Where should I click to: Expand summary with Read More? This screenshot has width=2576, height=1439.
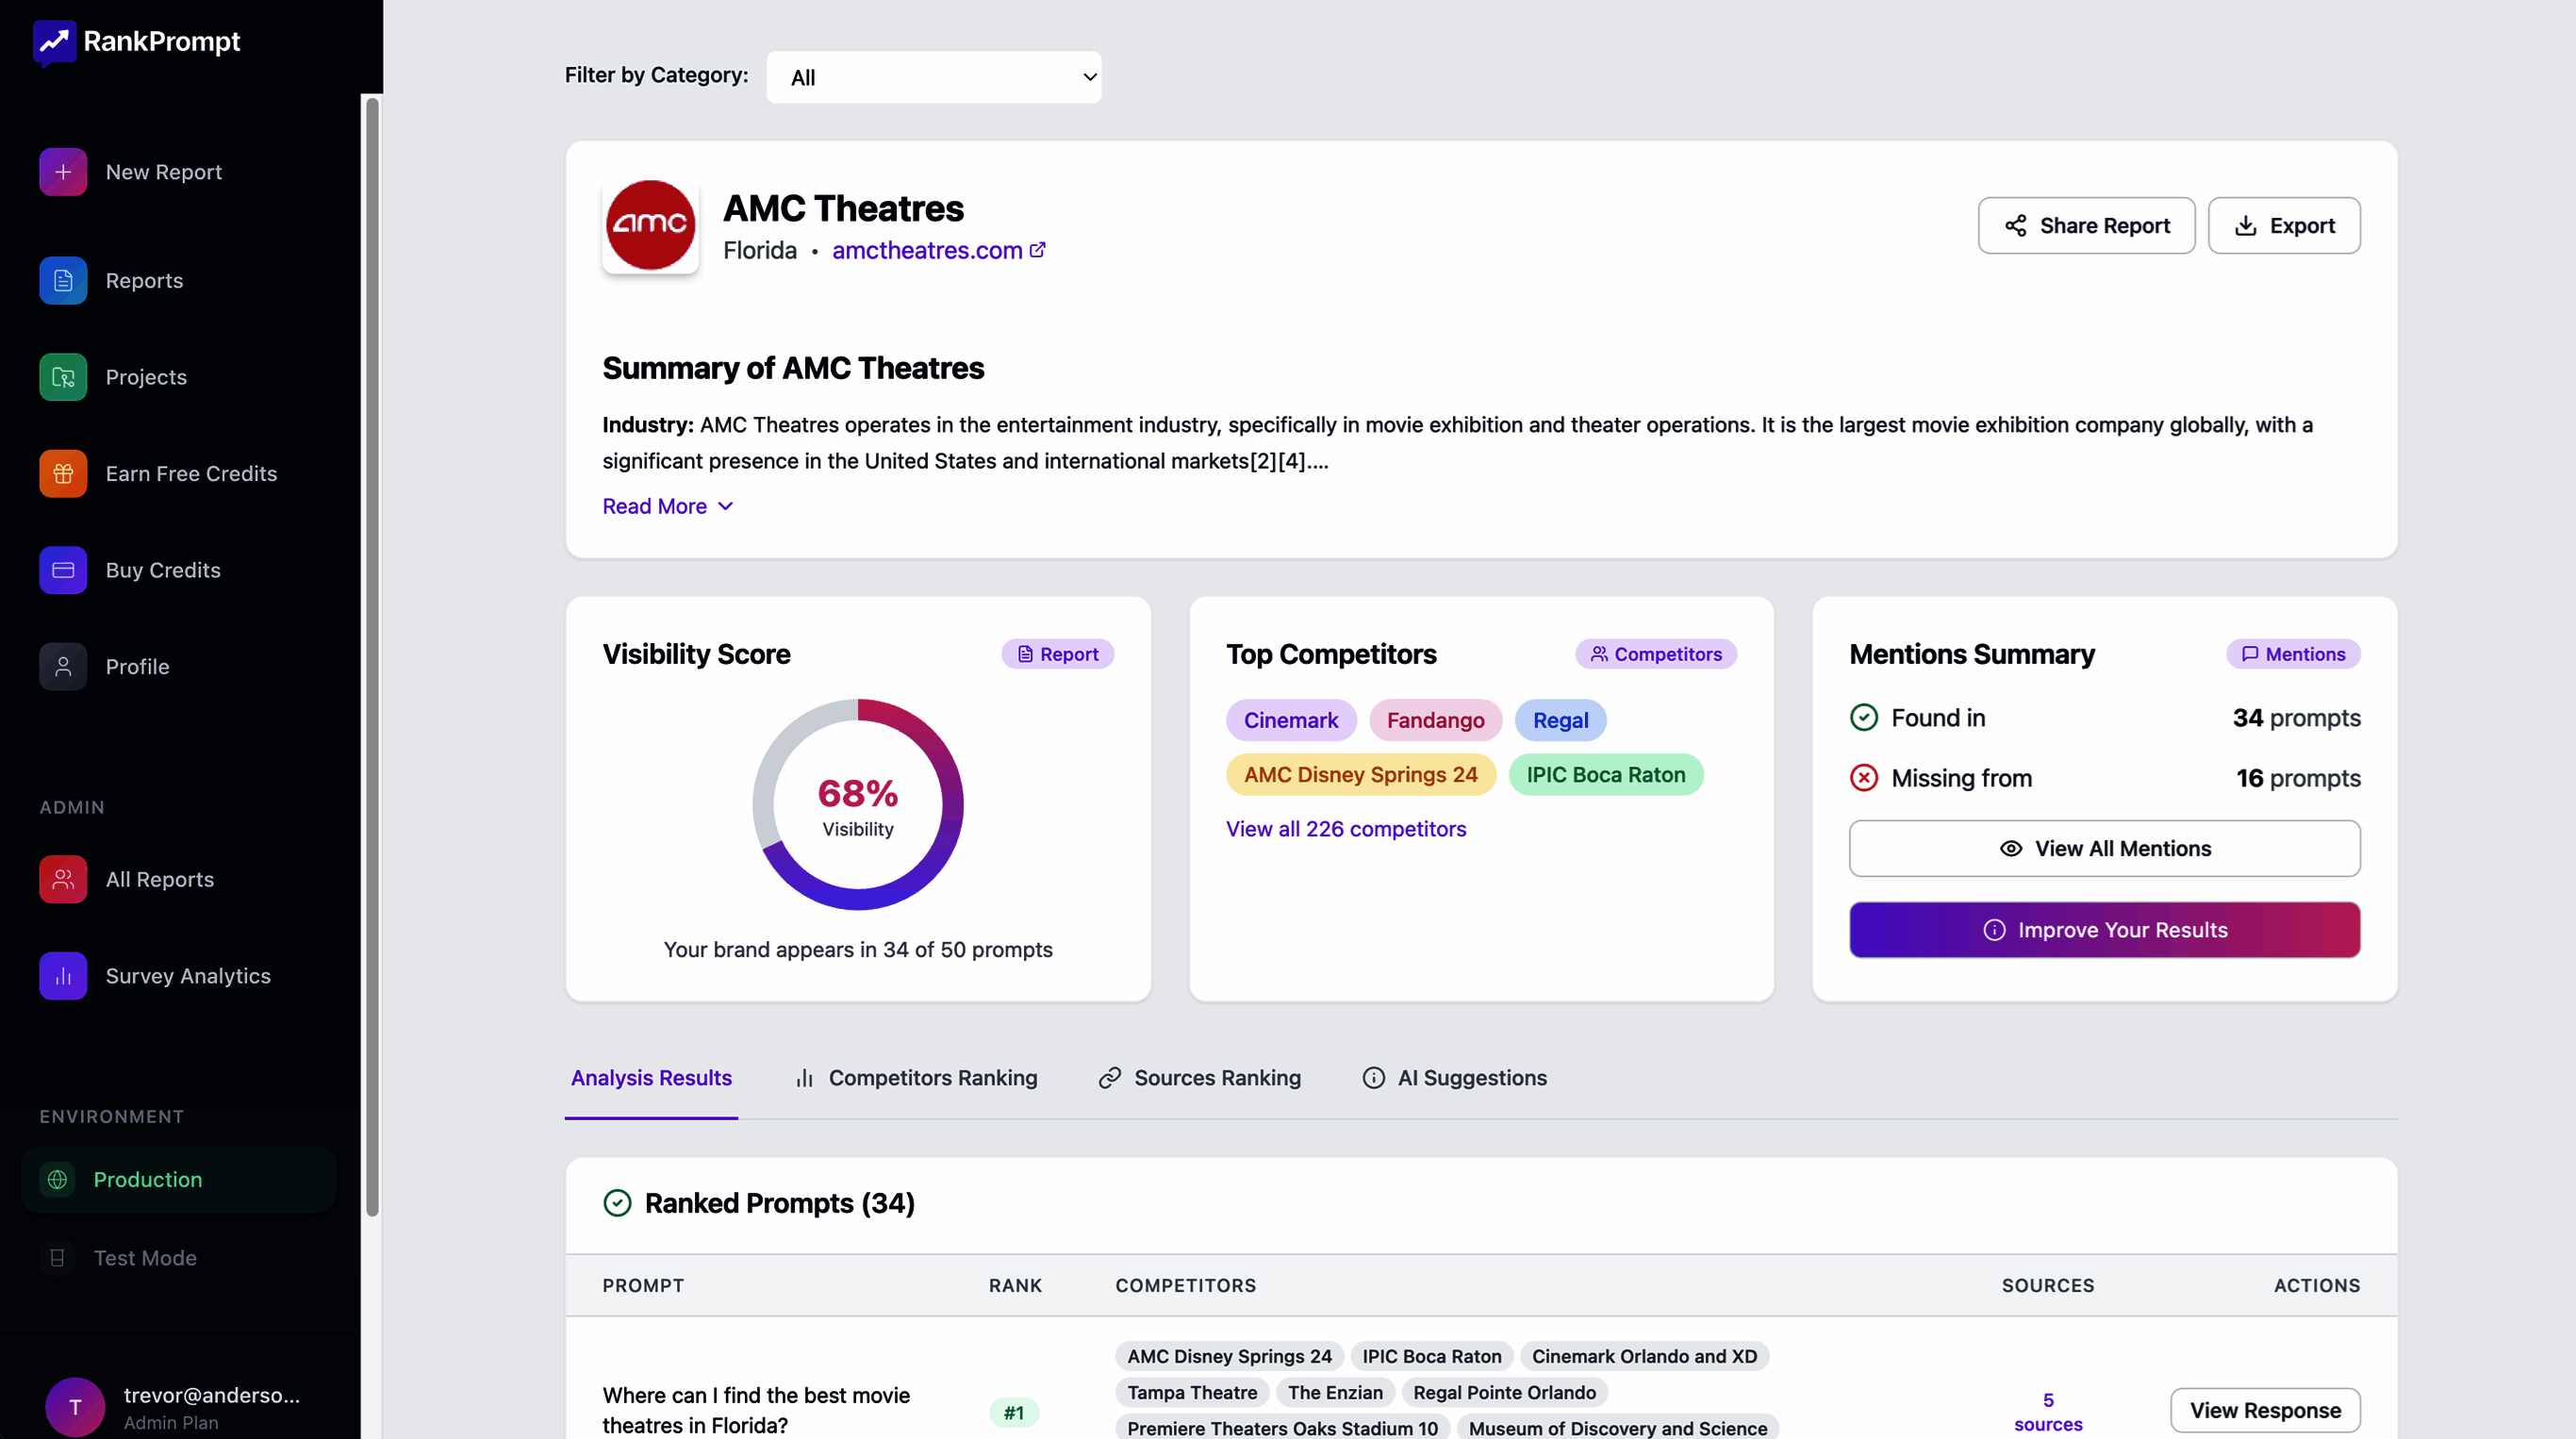(x=667, y=506)
